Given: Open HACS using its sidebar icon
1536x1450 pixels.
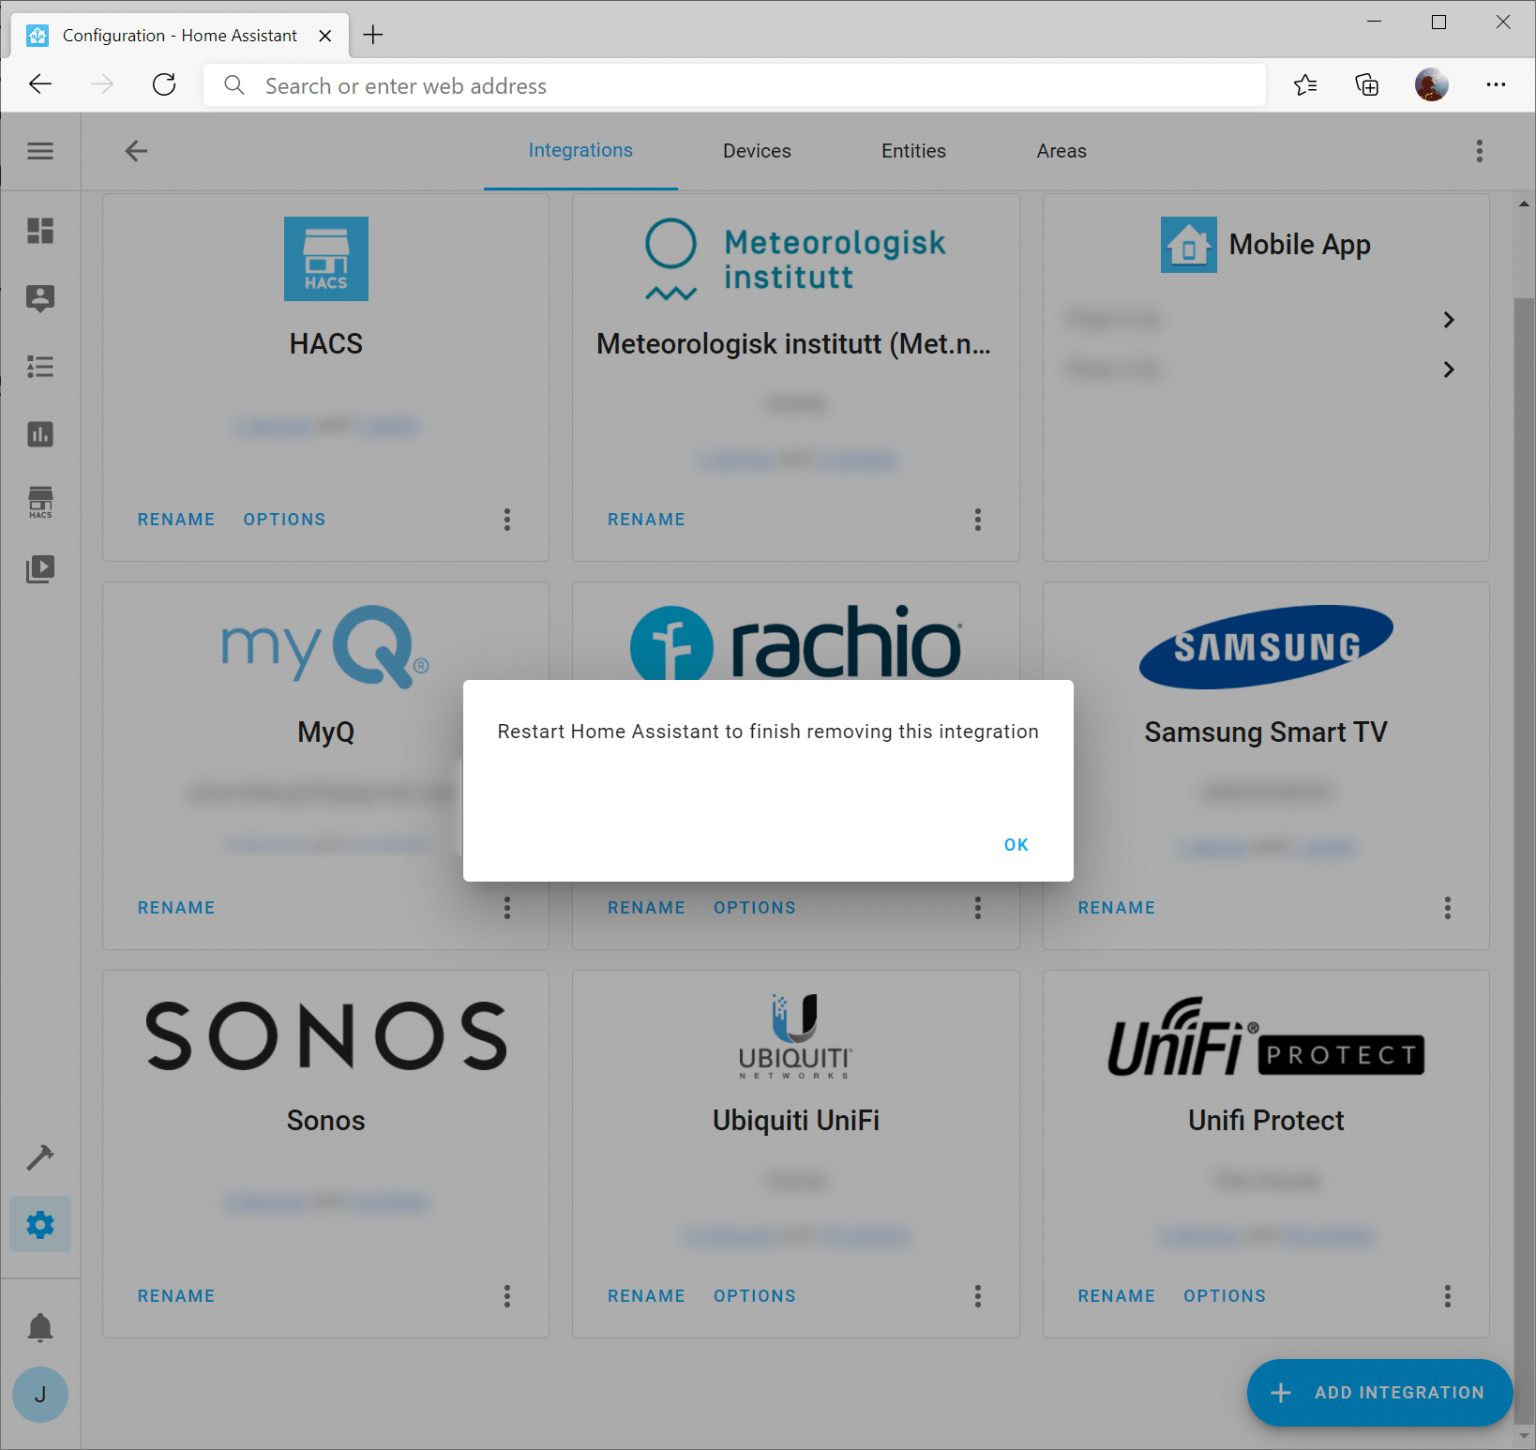Looking at the screenshot, I should point(40,502).
